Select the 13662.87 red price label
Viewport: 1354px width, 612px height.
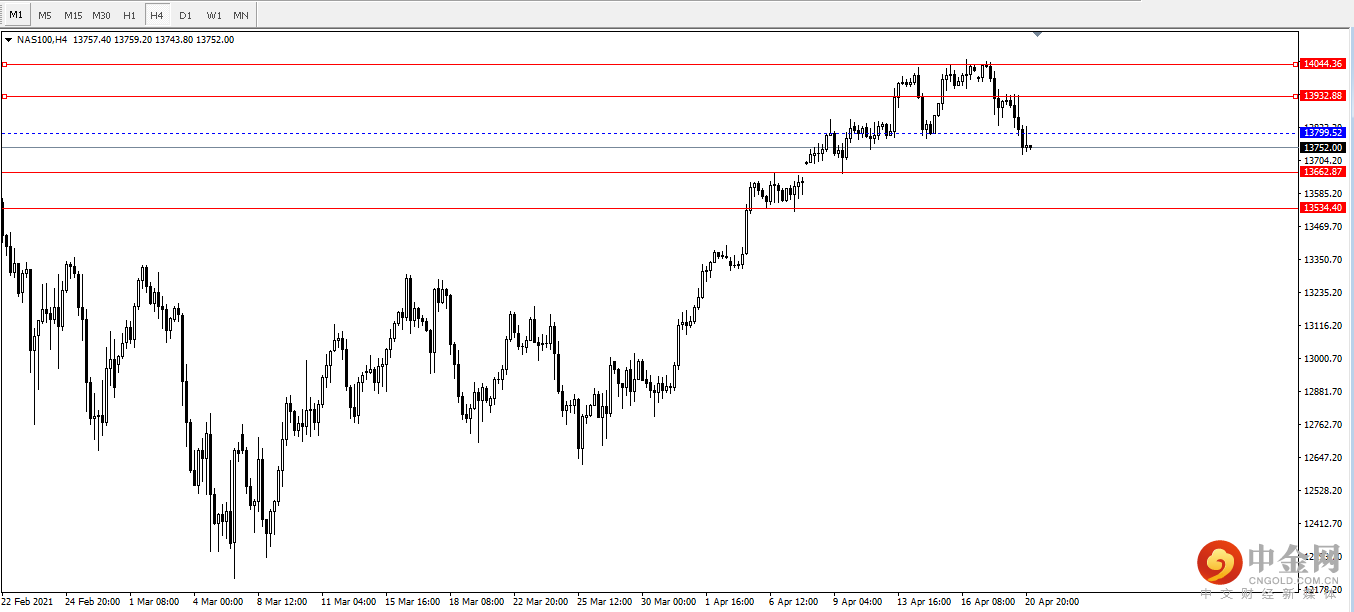(x=1323, y=172)
